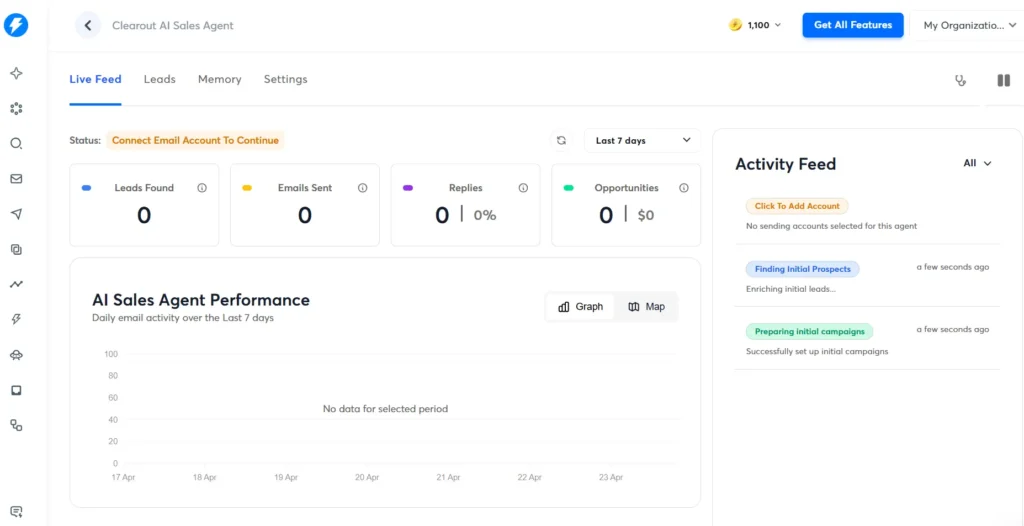Viewport: 1024px width, 526px height.
Task: Click the $0 opportunities value
Action: (645, 215)
